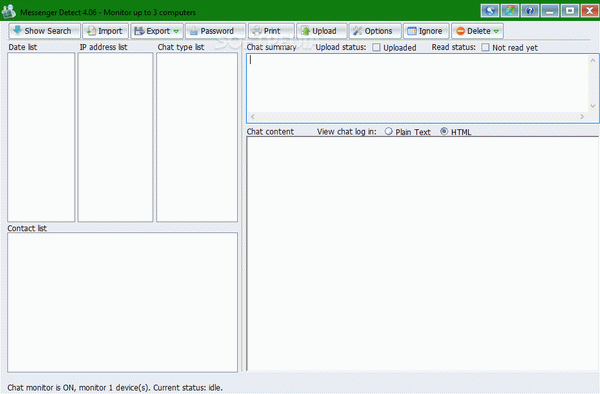Click inside the Contact list box
The width and height of the screenshot is (600, 394).
coord(122,302)
